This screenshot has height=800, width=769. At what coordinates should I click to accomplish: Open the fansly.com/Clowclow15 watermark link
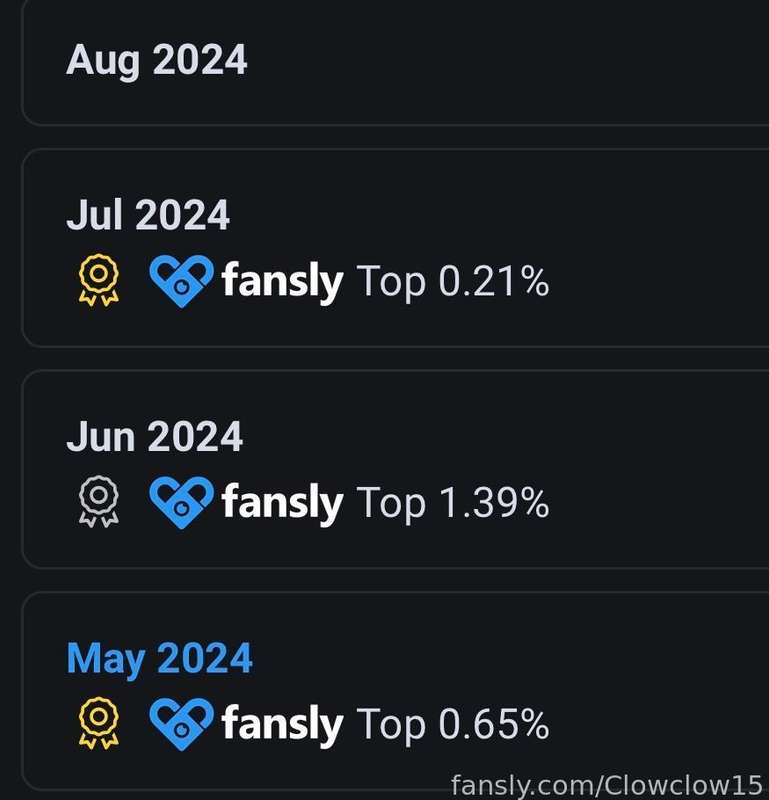tap(607, 785)
